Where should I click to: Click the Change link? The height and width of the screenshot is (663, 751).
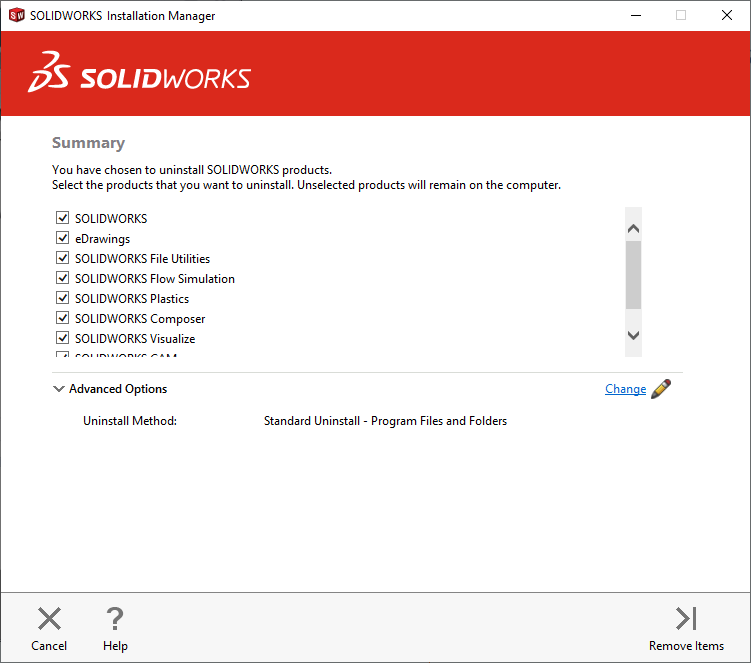click(x=626, y=389)
